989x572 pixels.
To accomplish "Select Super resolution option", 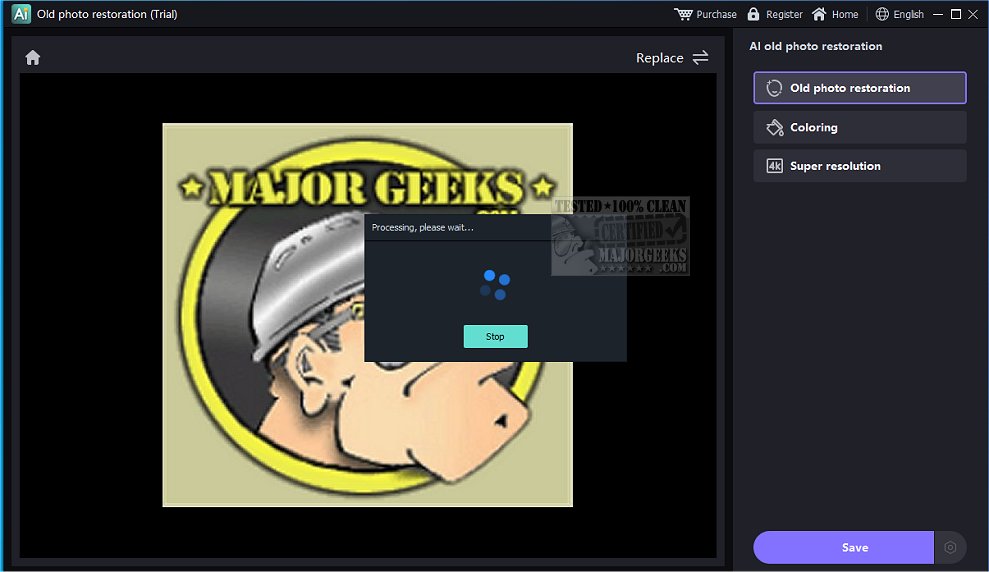I will click(859, 166).
